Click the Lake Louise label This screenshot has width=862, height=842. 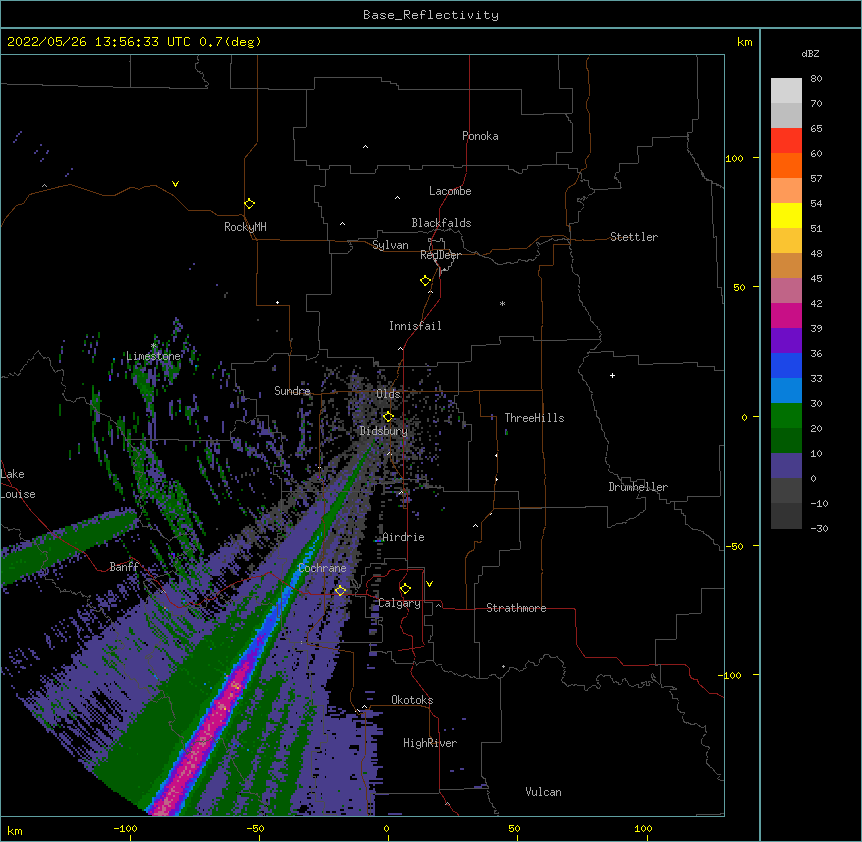(x=18, y=484)
